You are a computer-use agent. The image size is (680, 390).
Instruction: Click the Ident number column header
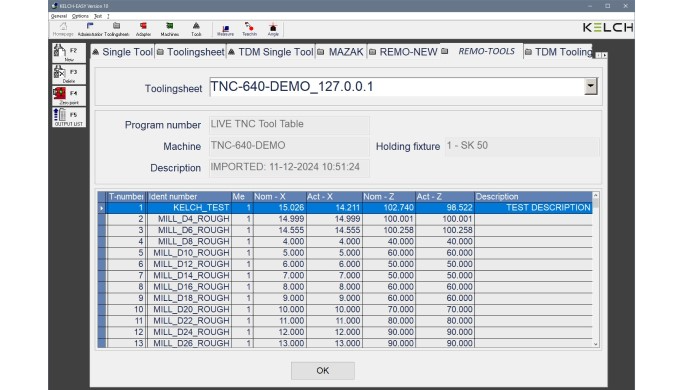(189, 197)
